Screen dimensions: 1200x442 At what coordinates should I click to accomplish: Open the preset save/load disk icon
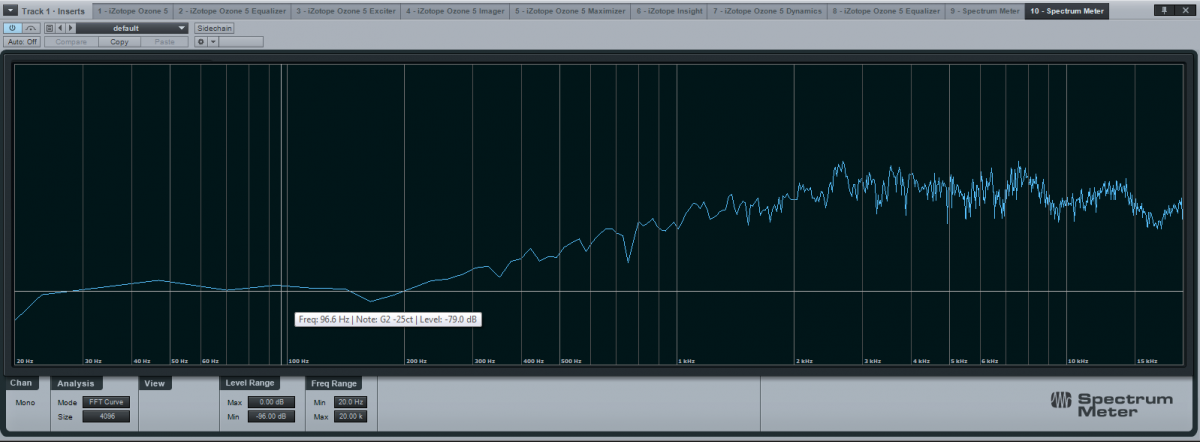point(50,28)
